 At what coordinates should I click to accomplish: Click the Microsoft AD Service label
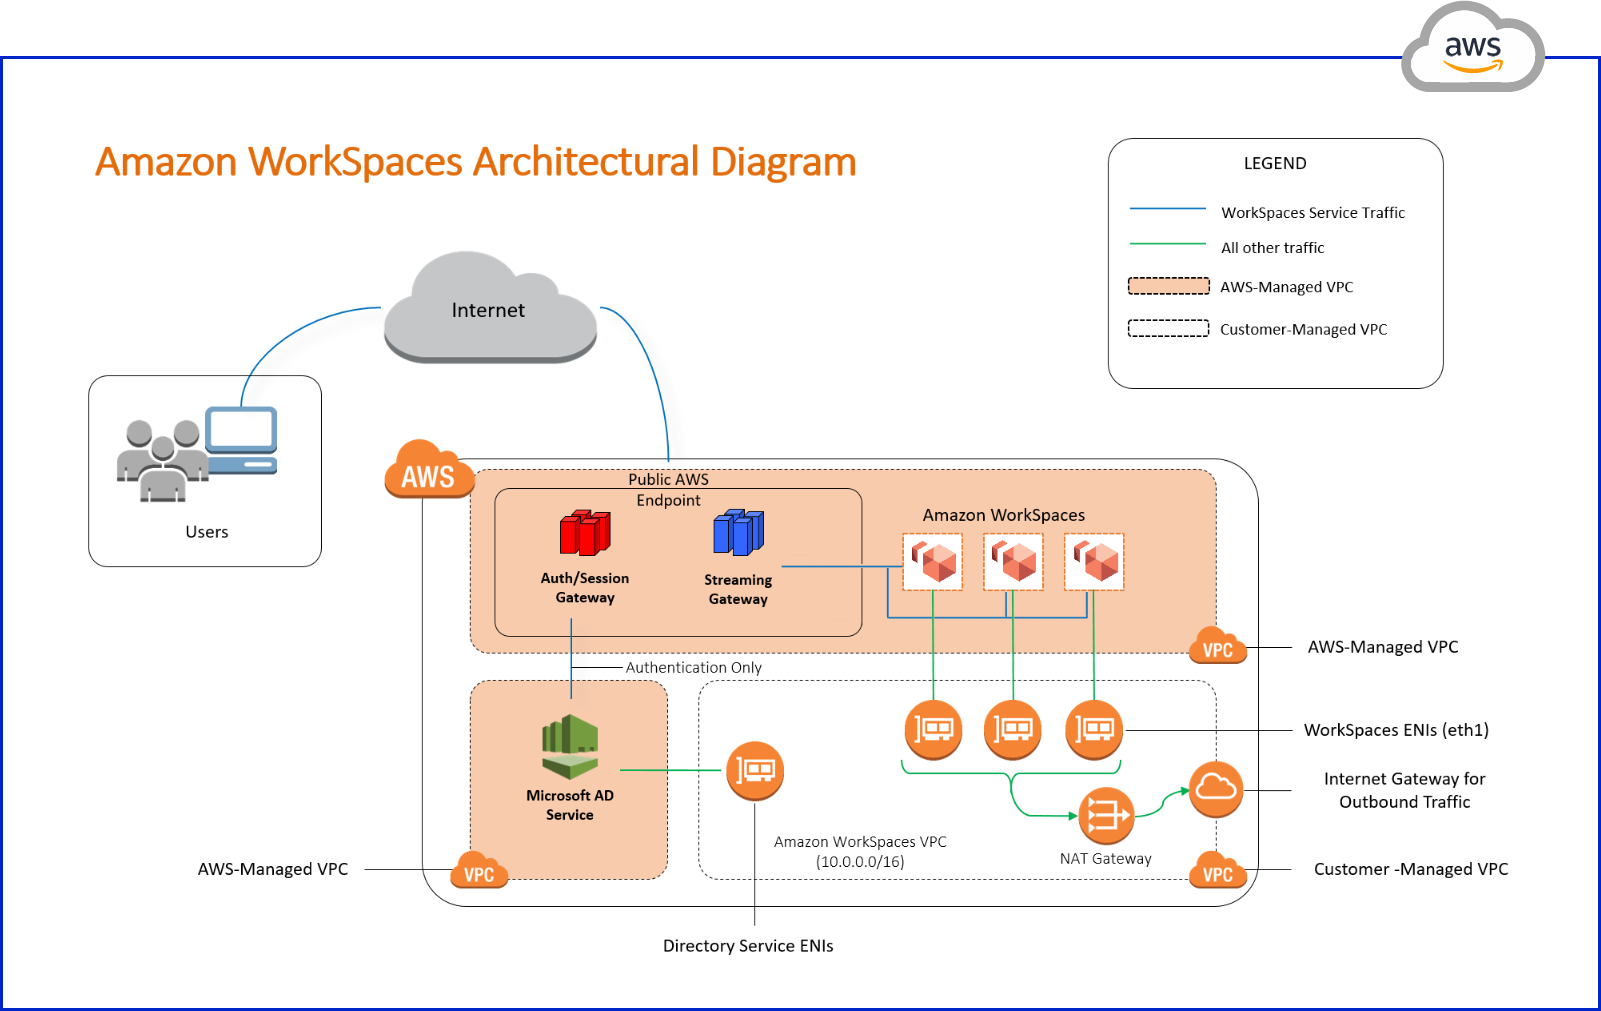(x=570, y=805)
